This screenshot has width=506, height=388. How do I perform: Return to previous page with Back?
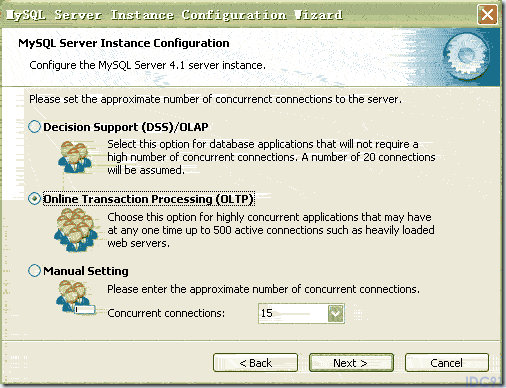coord(255,363)
